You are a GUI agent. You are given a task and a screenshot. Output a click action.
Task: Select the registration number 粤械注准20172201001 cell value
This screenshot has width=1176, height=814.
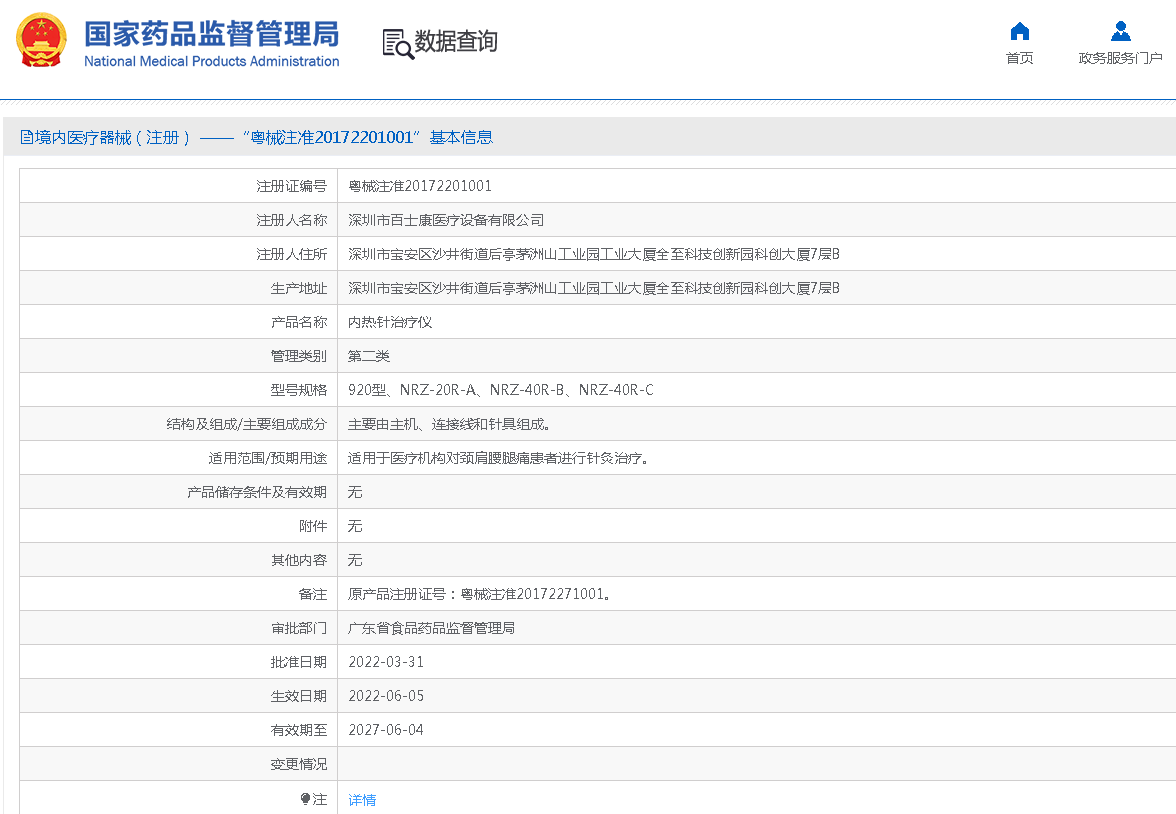click(x=419, y=186)
